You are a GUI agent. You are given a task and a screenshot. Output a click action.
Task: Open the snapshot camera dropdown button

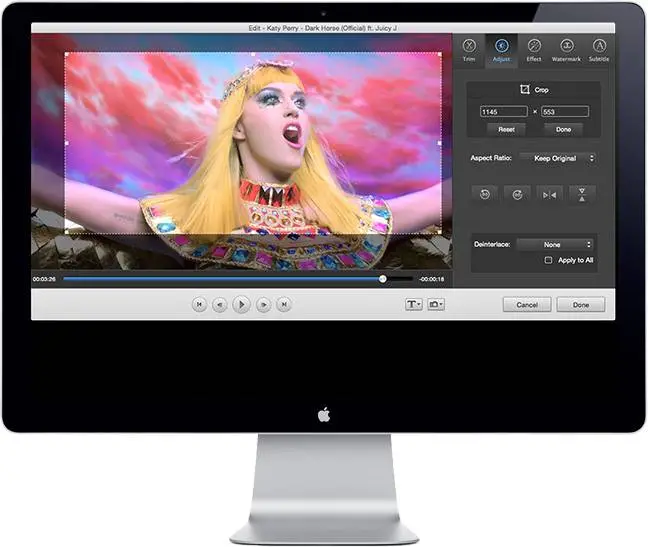pyautogui.click(x=436, y=304)
